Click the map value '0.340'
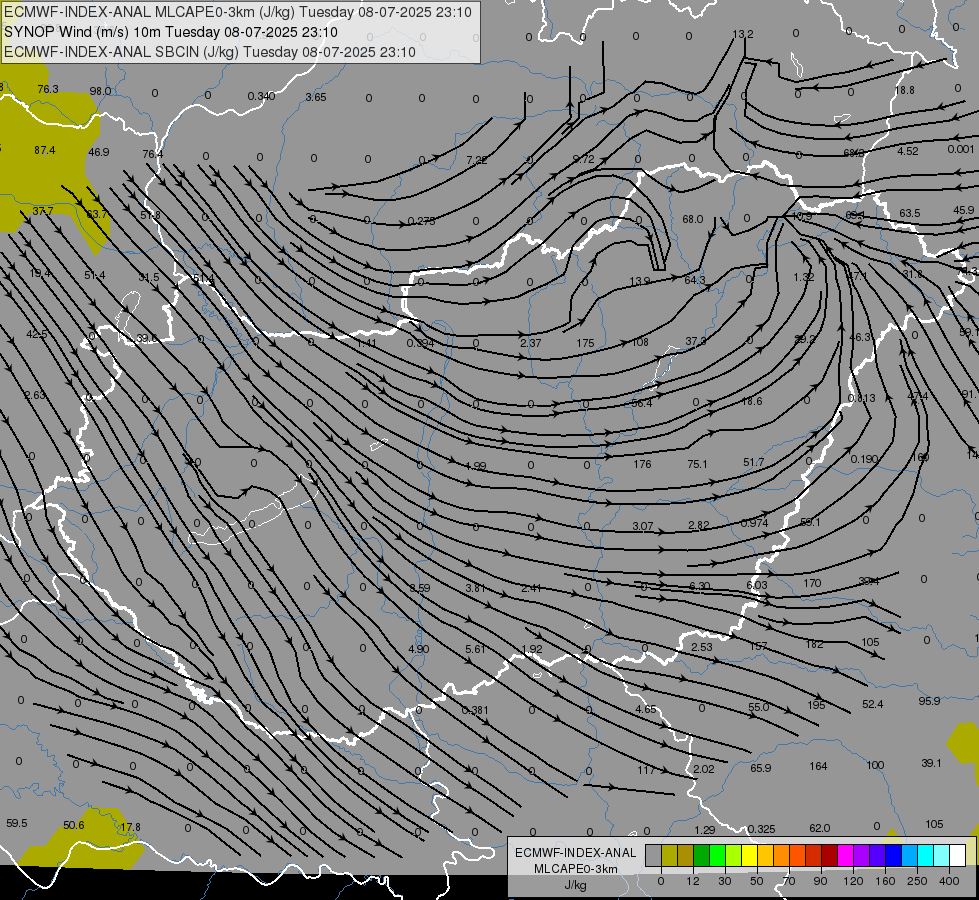This screenshot has width=979, height=900. coord(261,96)
